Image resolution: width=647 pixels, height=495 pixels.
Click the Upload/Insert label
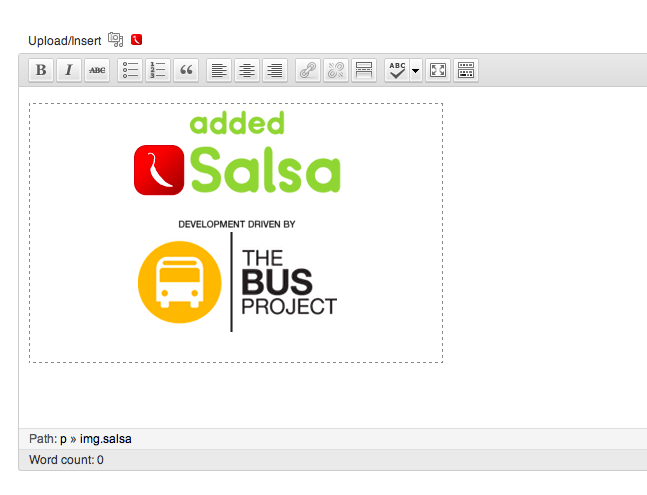click(x=65, y=41)
